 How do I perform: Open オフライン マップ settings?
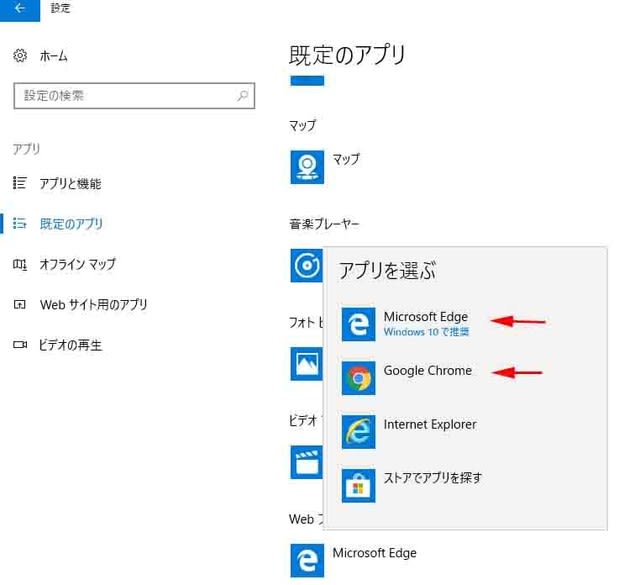(78, 264)
